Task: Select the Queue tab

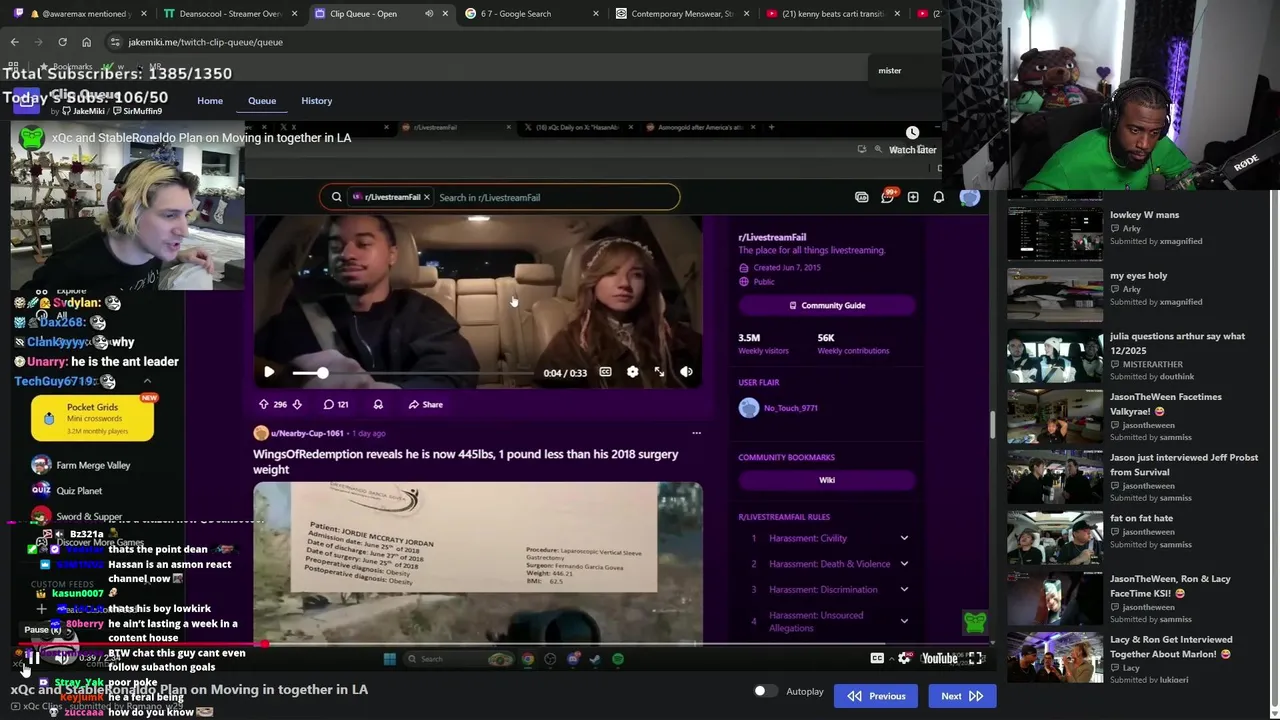Action: click(262, 101)
